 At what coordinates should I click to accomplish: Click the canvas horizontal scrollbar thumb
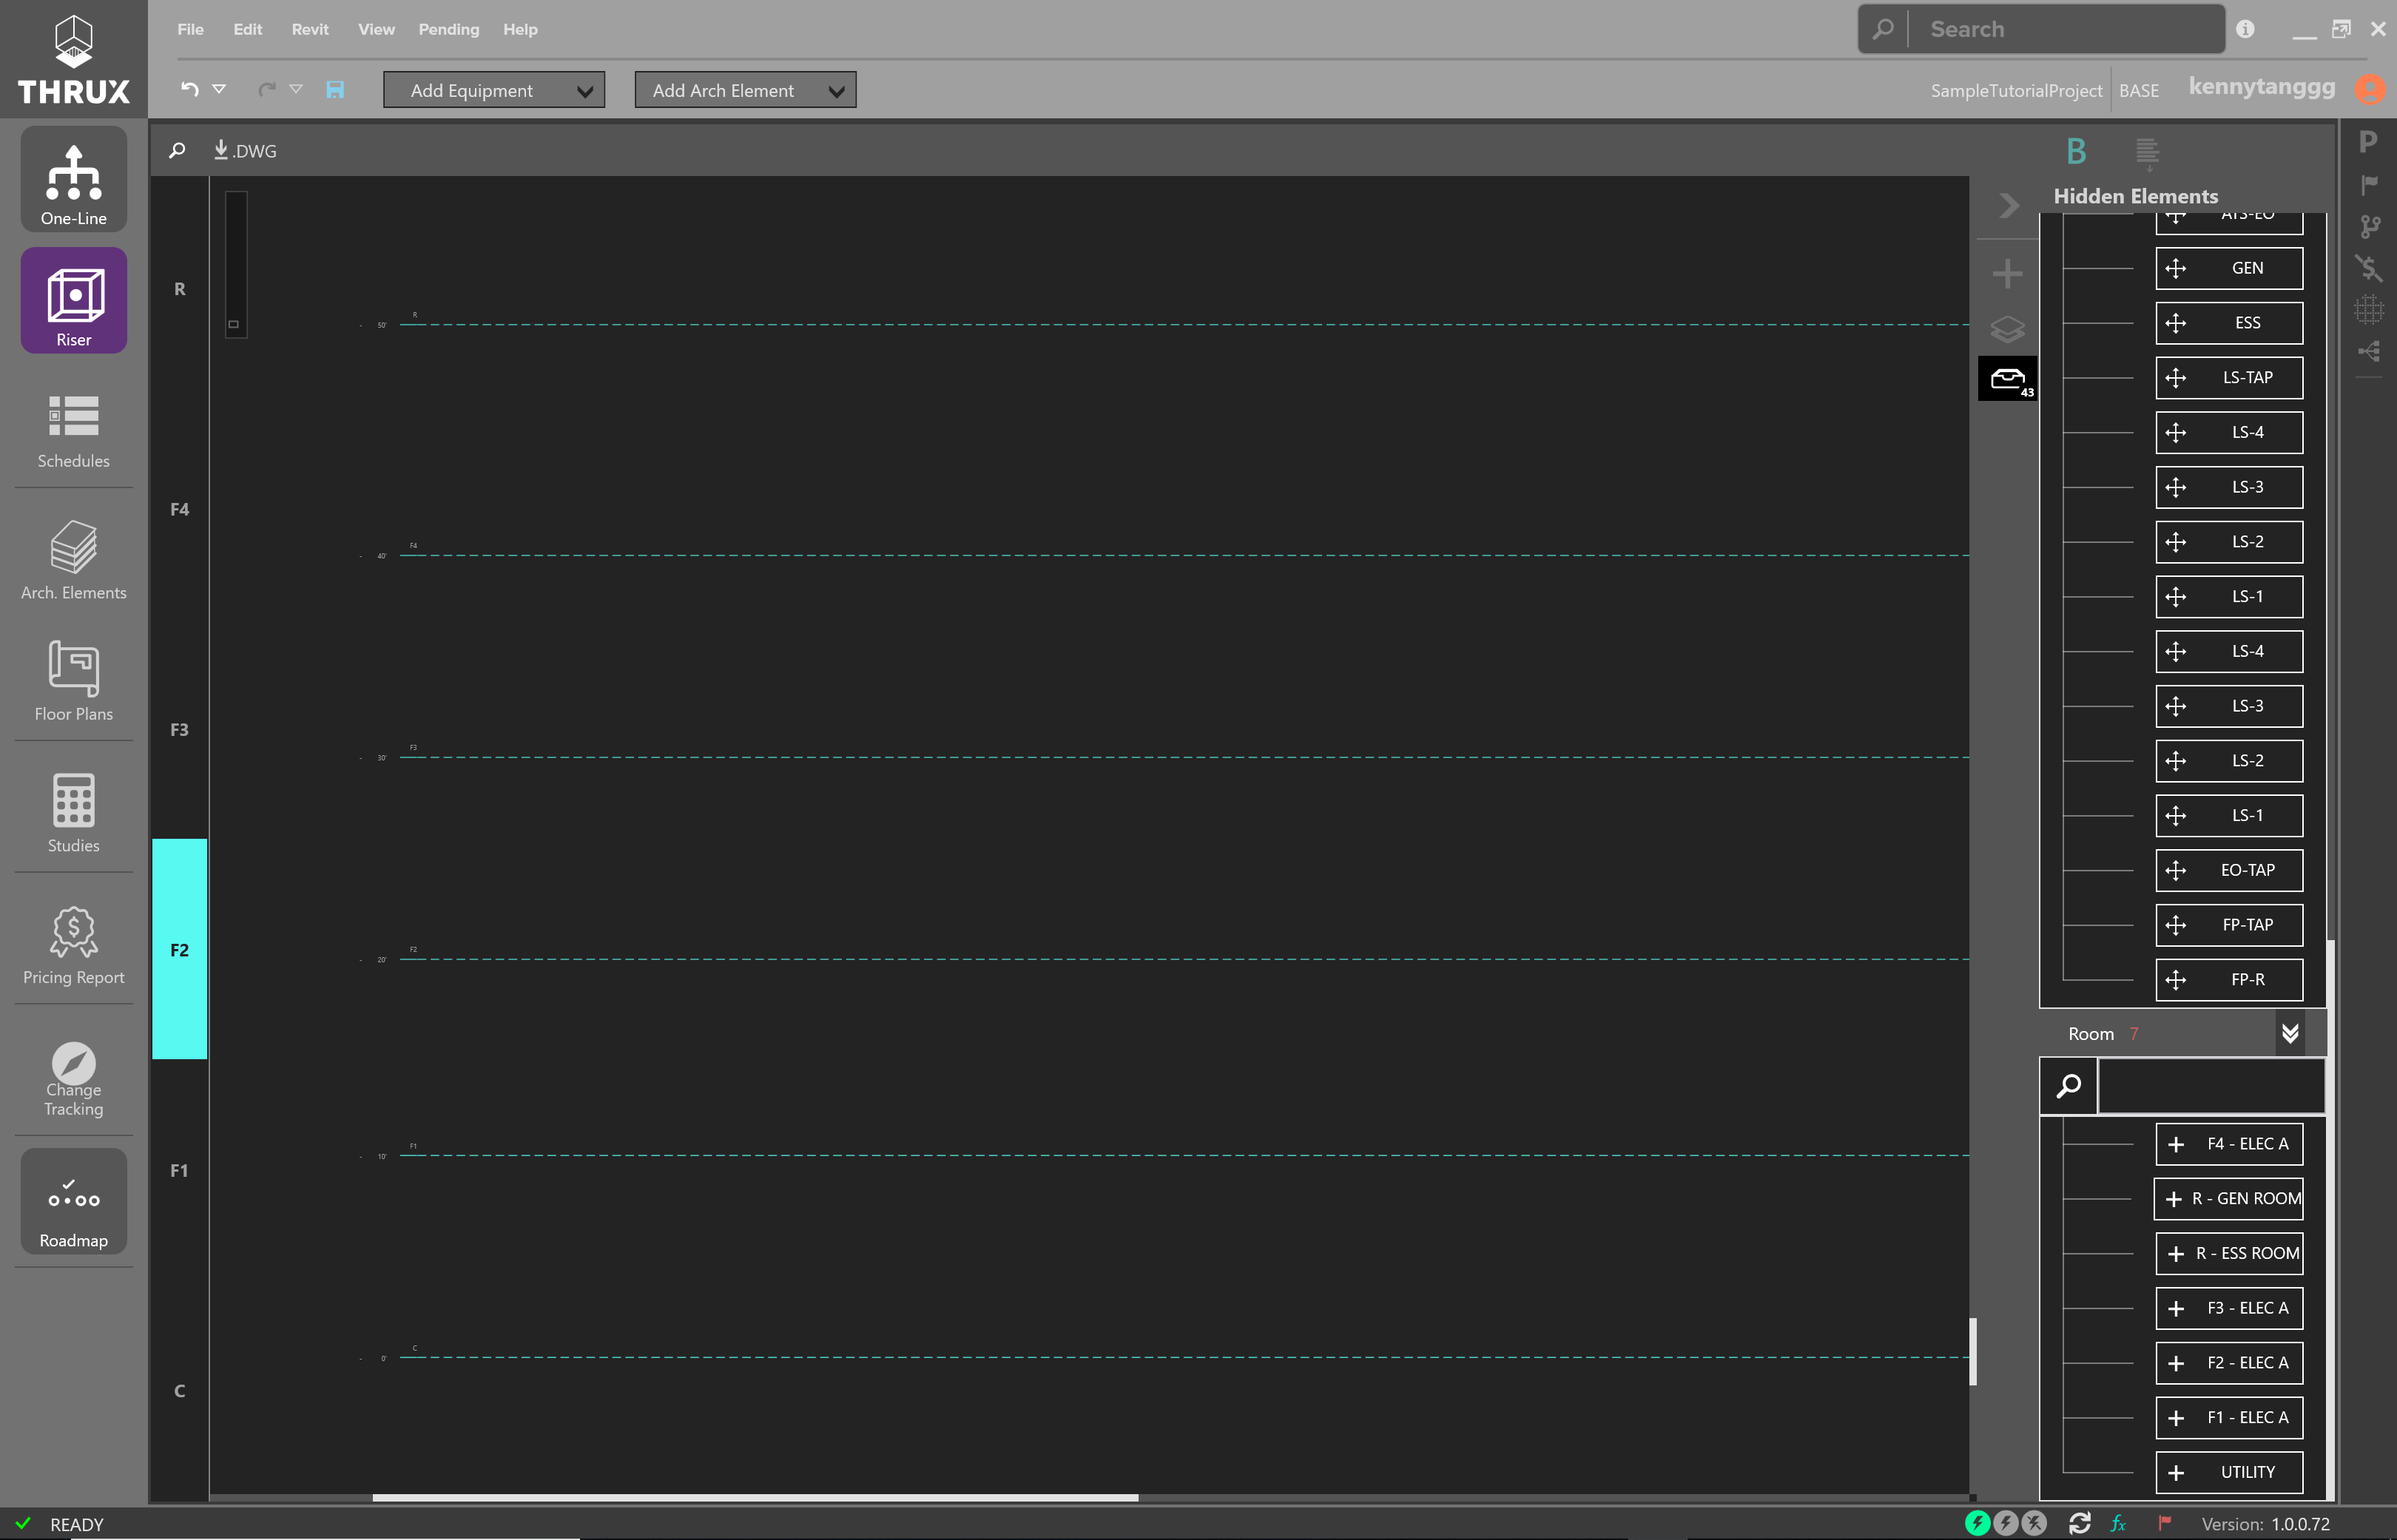[755, 1497]
